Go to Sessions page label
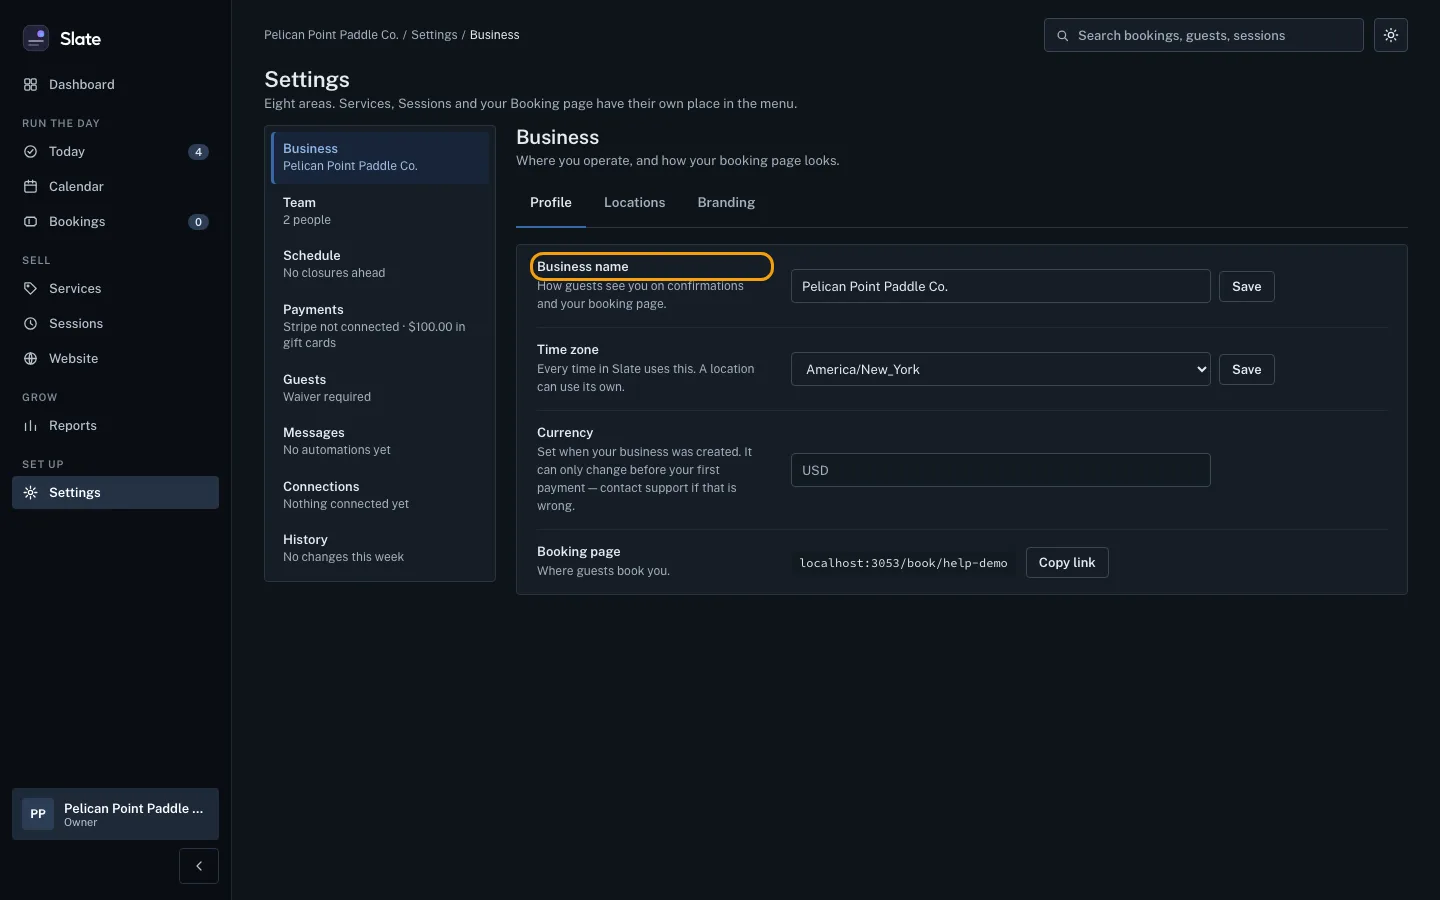 (x=76, y=324)
